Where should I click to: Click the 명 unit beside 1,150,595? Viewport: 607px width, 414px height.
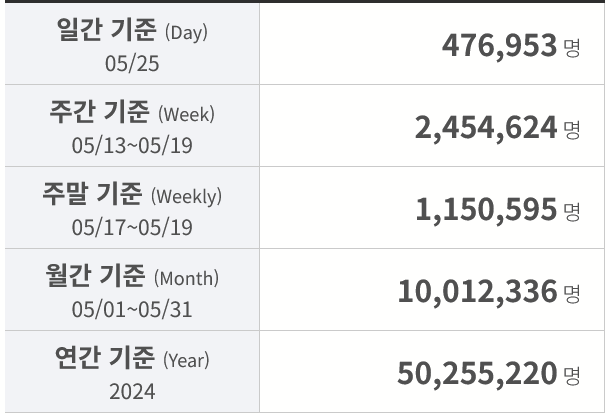572,212
